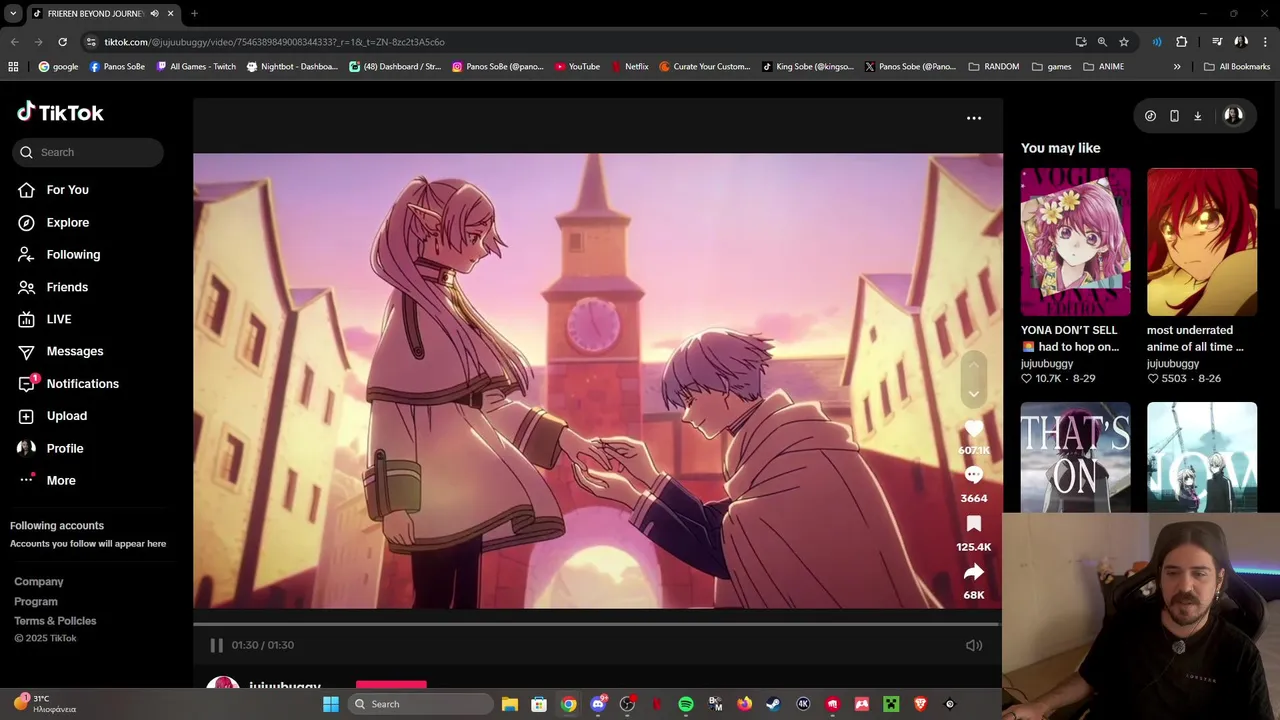This screenshot has width=1280, height=720.
Task: Go to the previous video with the up chevron
Action: click(x=973, y=366)
